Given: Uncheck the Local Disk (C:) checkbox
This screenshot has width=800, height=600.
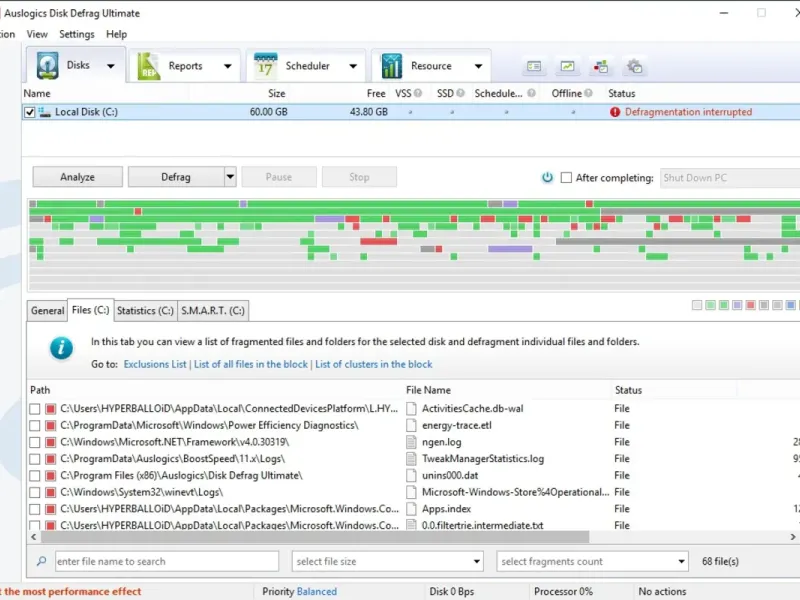Looking at the screenshot, I should [30, 112].
